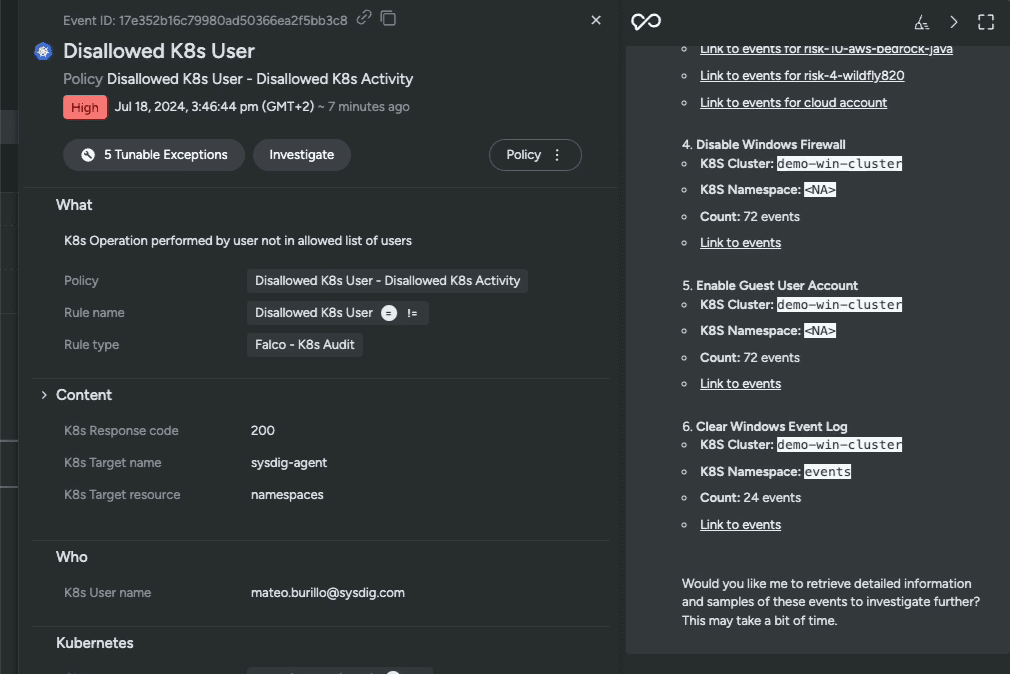Image resolution: width=1010 pixels, height=674 pixels.
Task: Click demo-win-cluster under Enable Guest User Account
Action: [x=839, y=305]
